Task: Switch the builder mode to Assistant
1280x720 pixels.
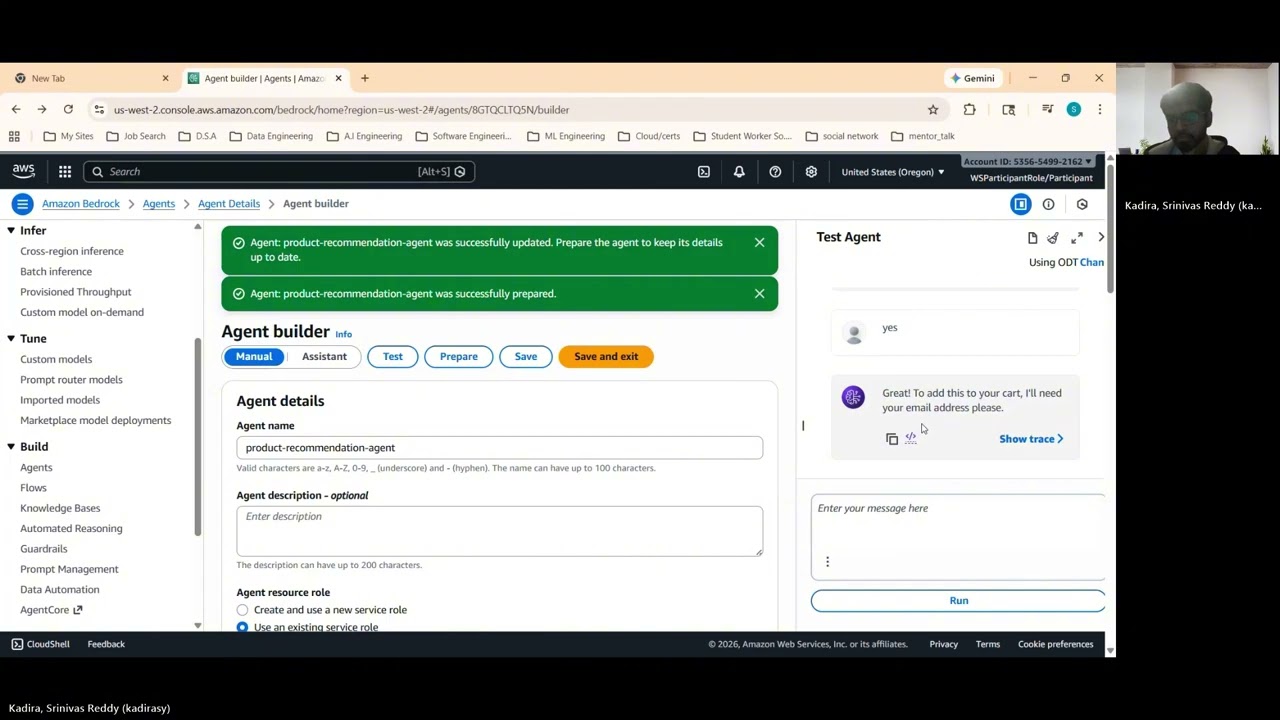Action: coord(324,357)
